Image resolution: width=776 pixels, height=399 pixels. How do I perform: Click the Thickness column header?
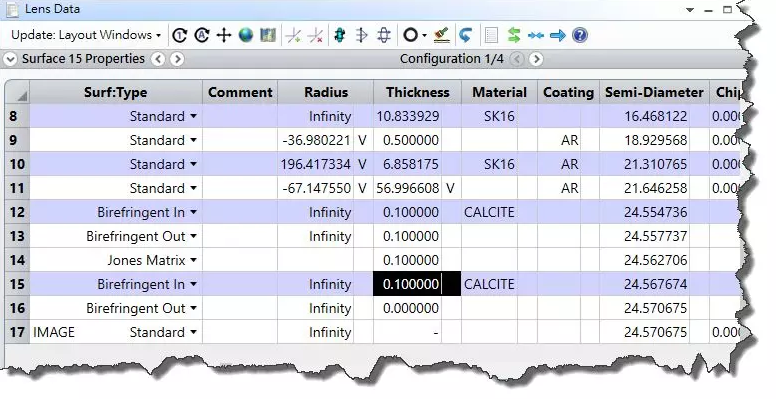418,92
